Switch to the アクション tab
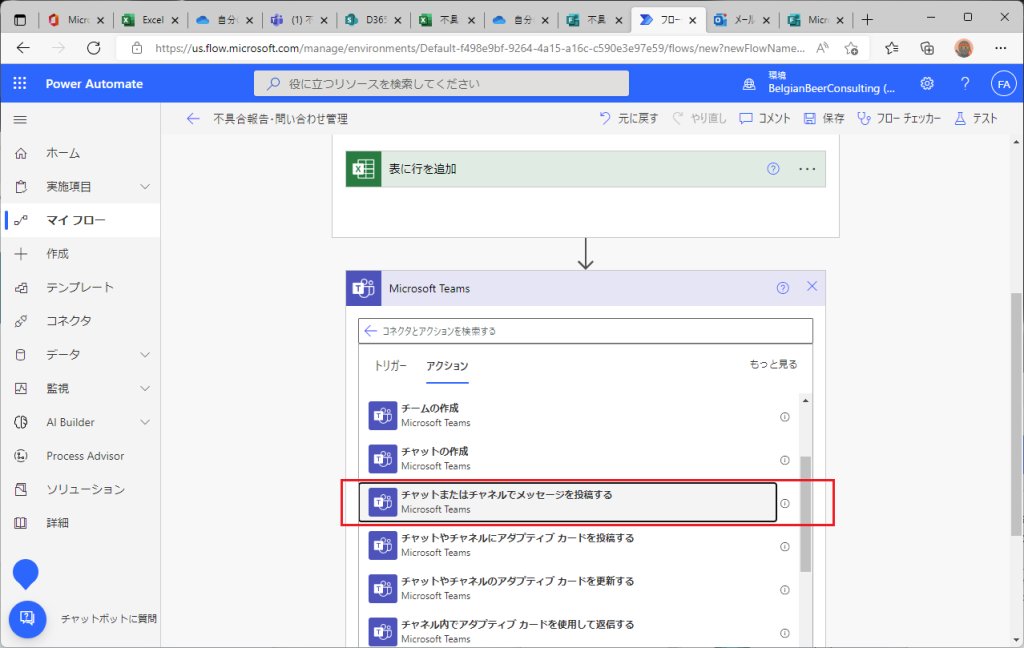The image size is (1024, 648). point(447,366)
